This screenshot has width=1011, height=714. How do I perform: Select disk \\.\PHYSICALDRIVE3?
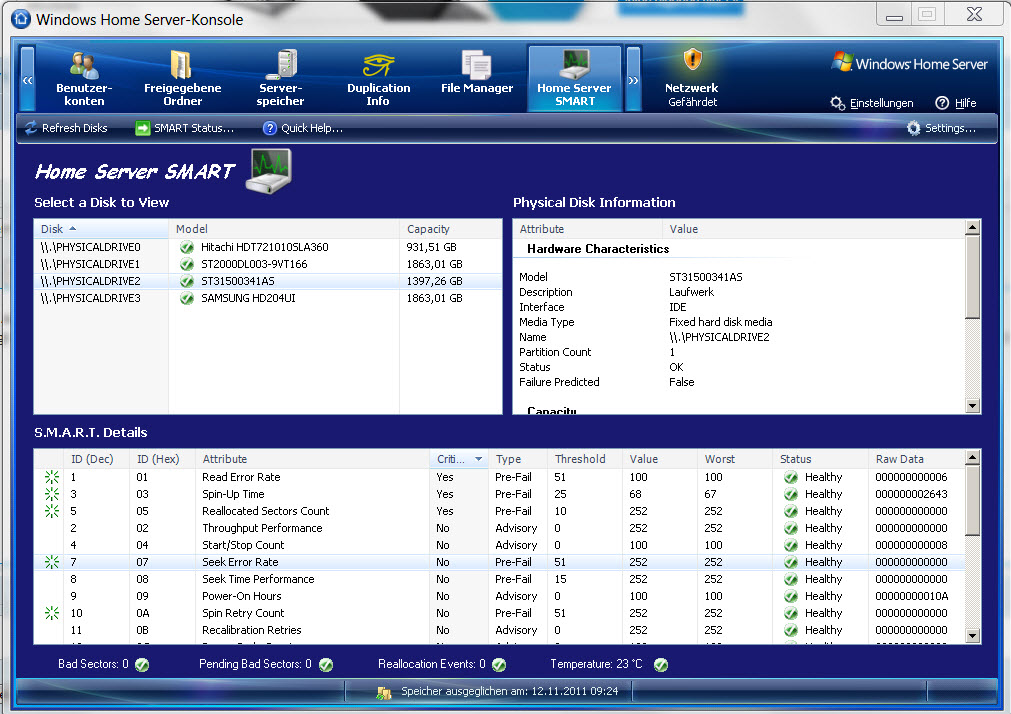(268, 299)
